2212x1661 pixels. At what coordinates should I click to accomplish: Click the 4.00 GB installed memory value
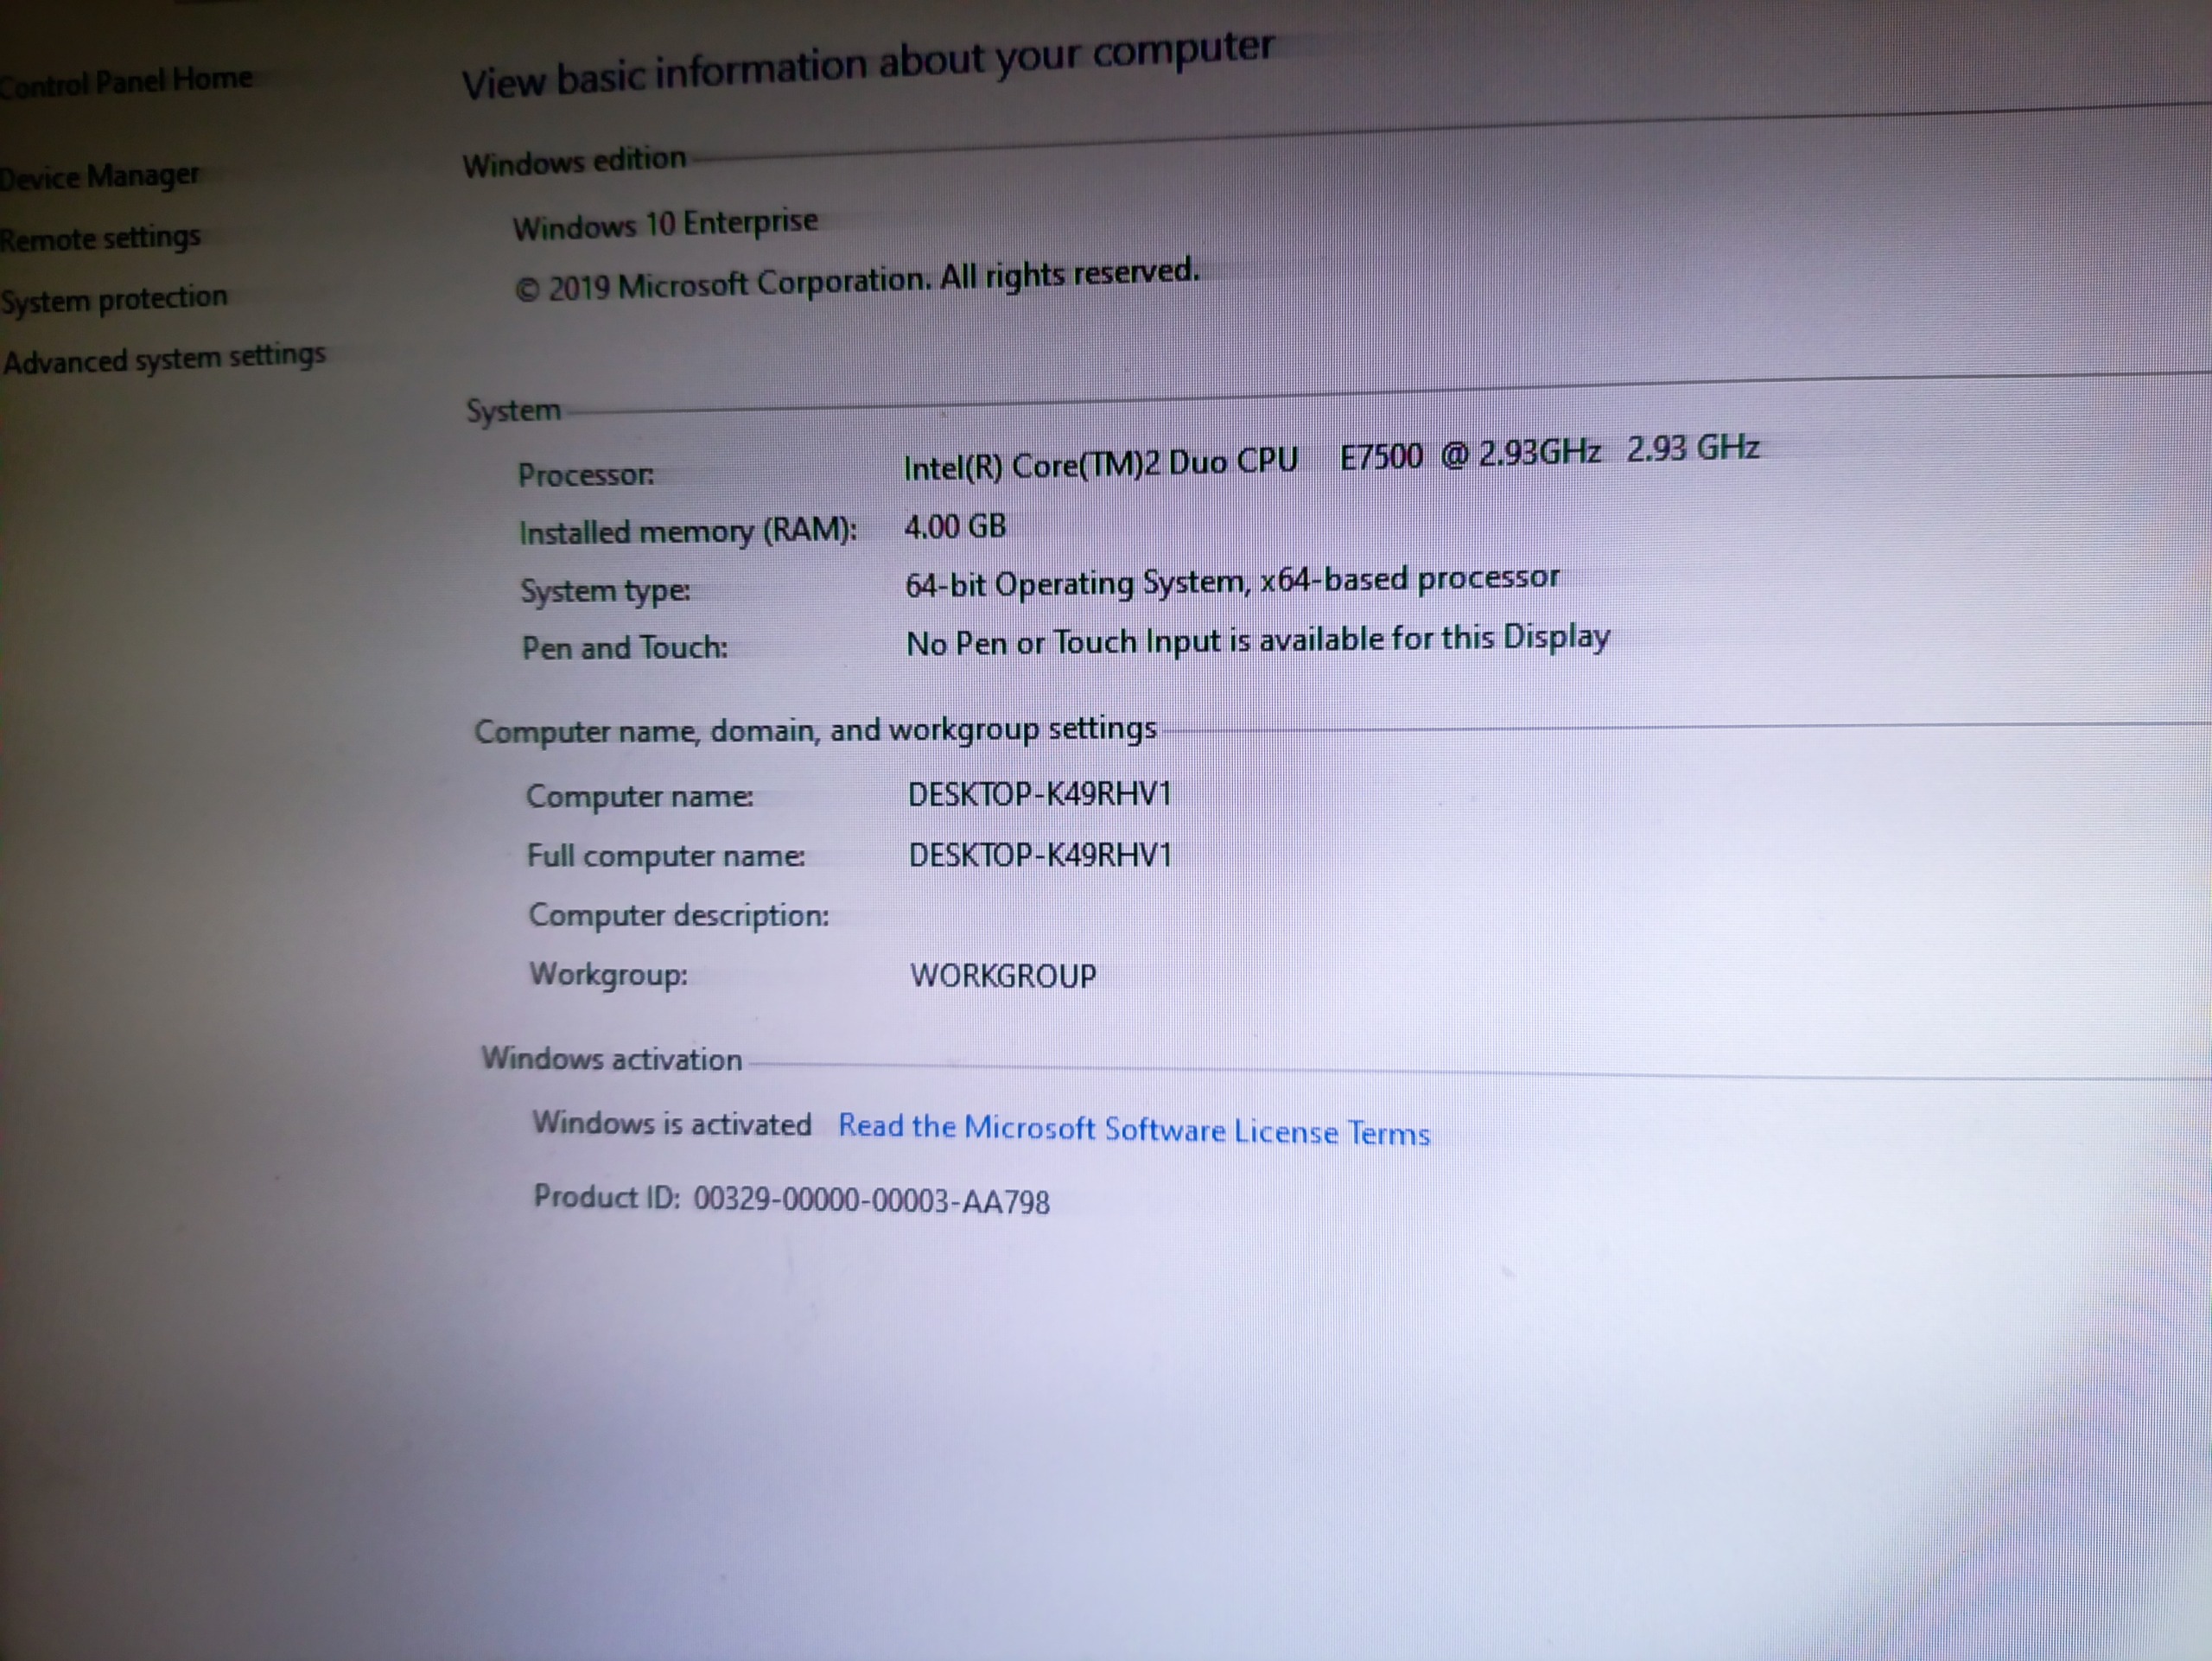point(954,526)
